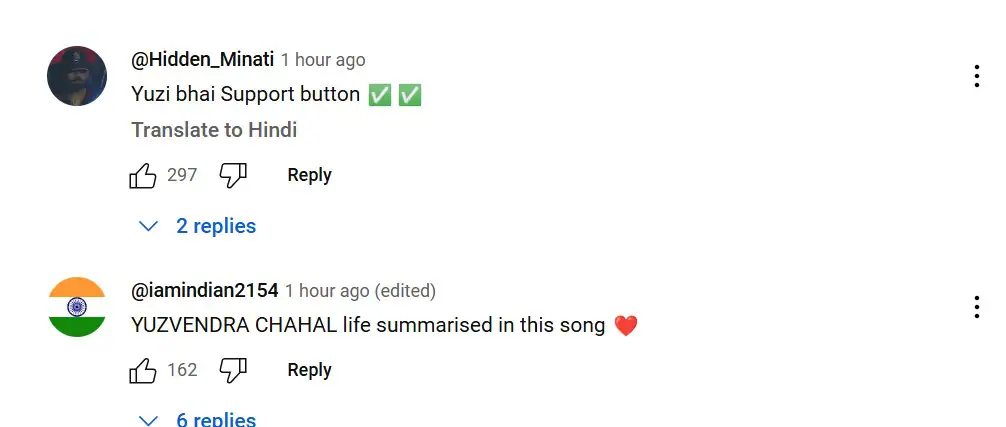Open the @Hidden_Minati channel link
The image size is (1006, 427).
[202, 60]
